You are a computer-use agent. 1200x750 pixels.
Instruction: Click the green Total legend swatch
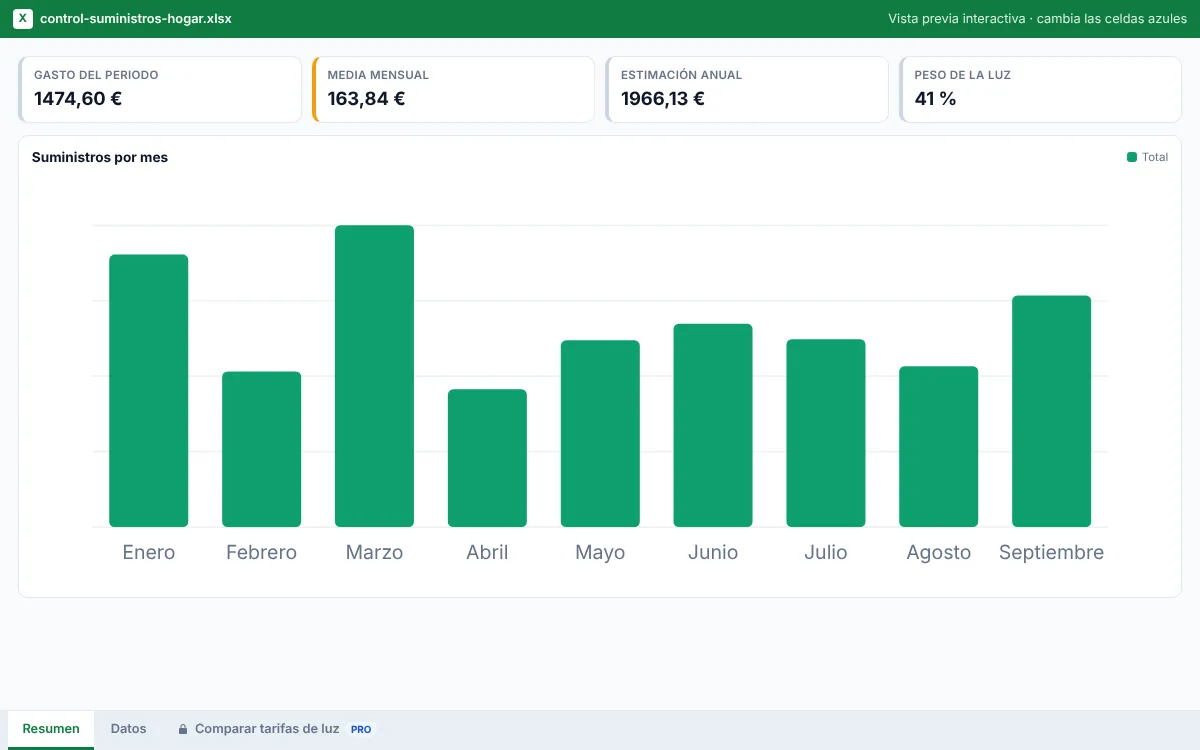point(1132,157)
